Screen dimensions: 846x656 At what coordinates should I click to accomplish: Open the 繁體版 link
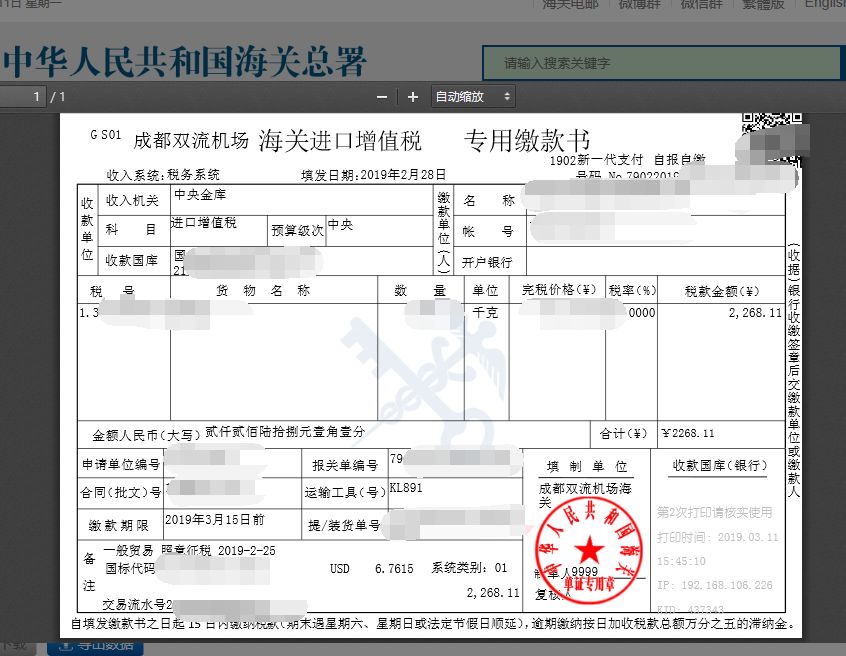[x=763, y=5]
